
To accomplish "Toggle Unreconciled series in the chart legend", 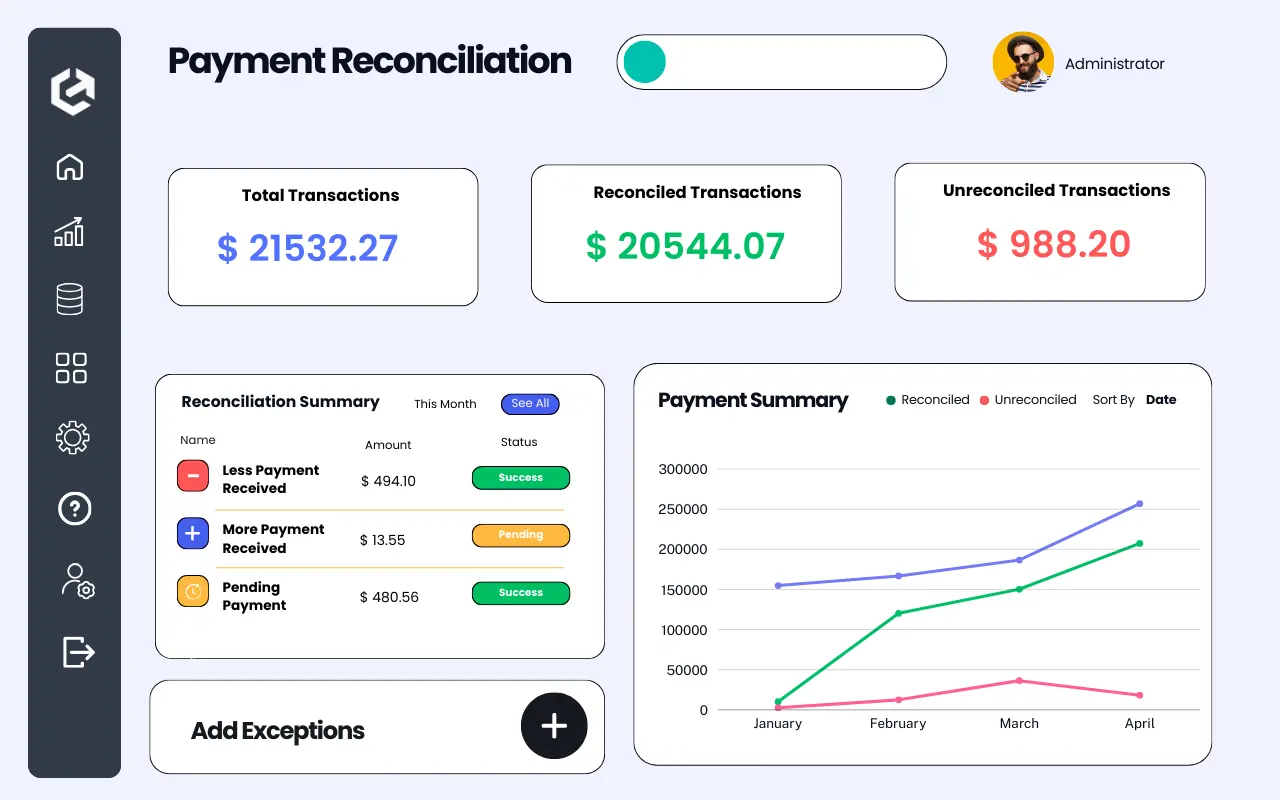I will [1028, 399].
